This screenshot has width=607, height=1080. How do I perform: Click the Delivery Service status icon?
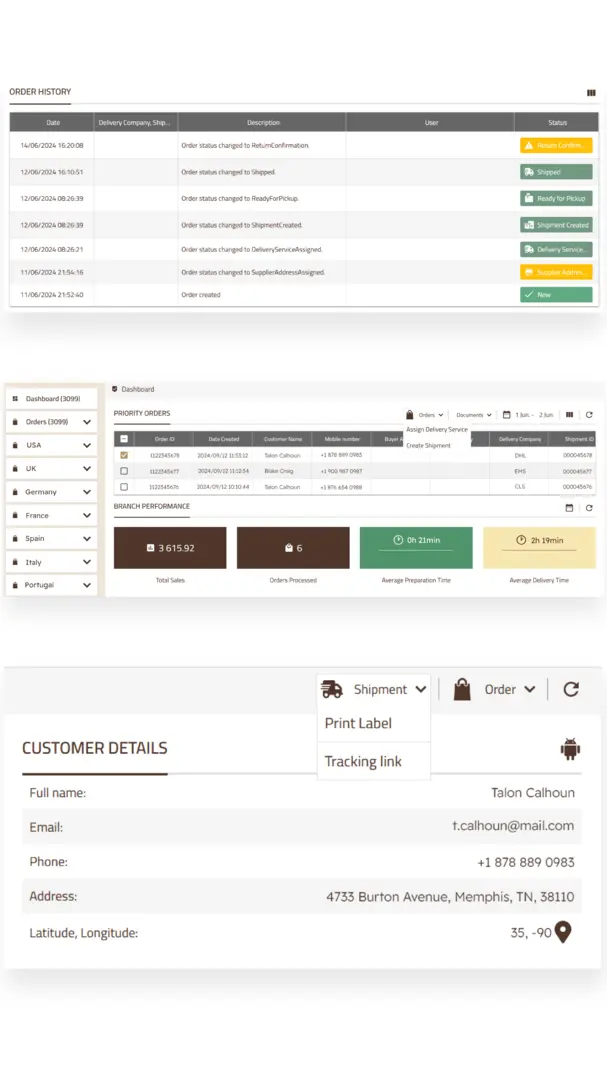(x=528, y=249)
